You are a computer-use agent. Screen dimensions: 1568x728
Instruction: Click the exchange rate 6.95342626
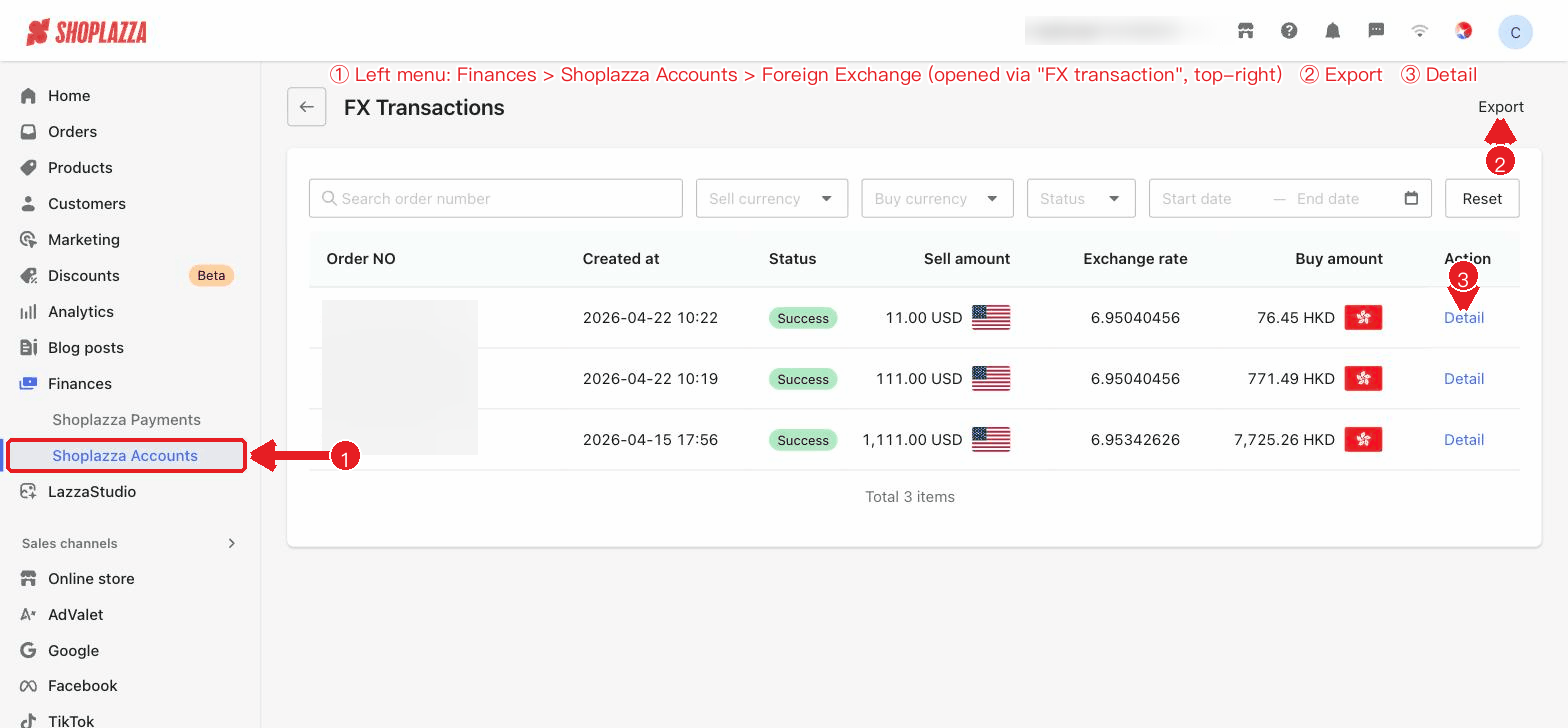pyautogui.click(x=1135, y=440)
